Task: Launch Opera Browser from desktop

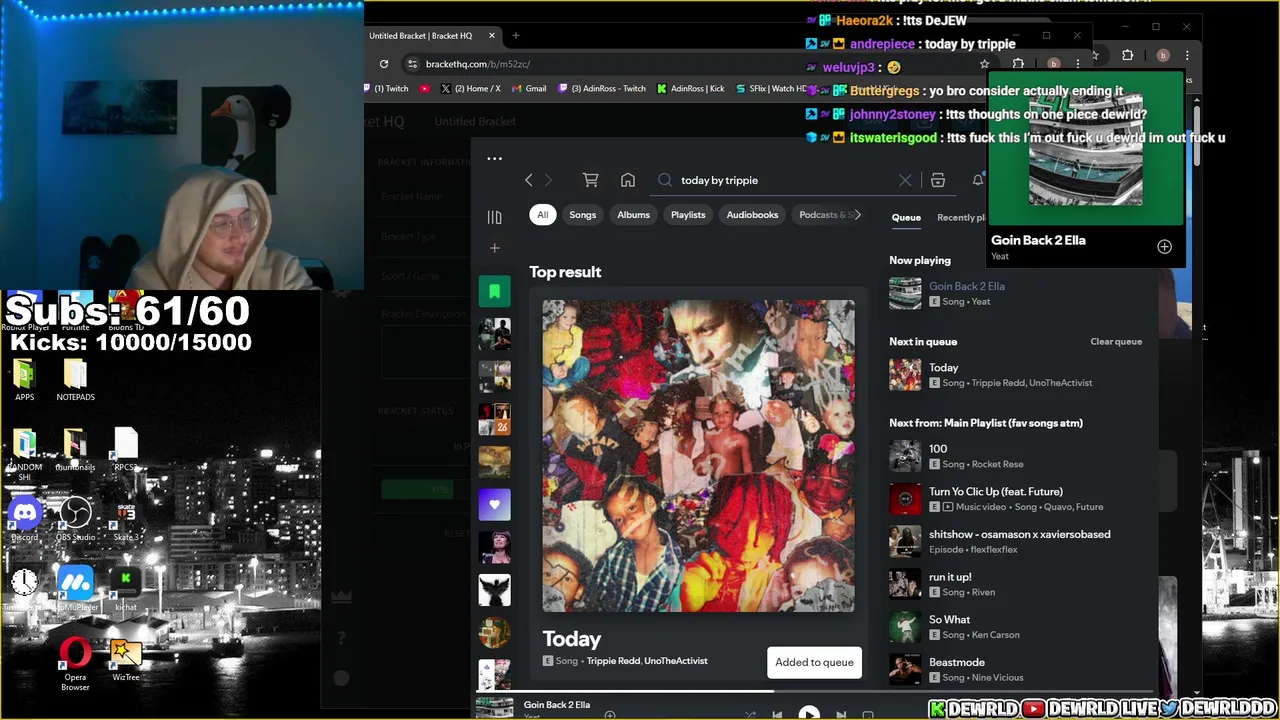Action: (75, 664)
